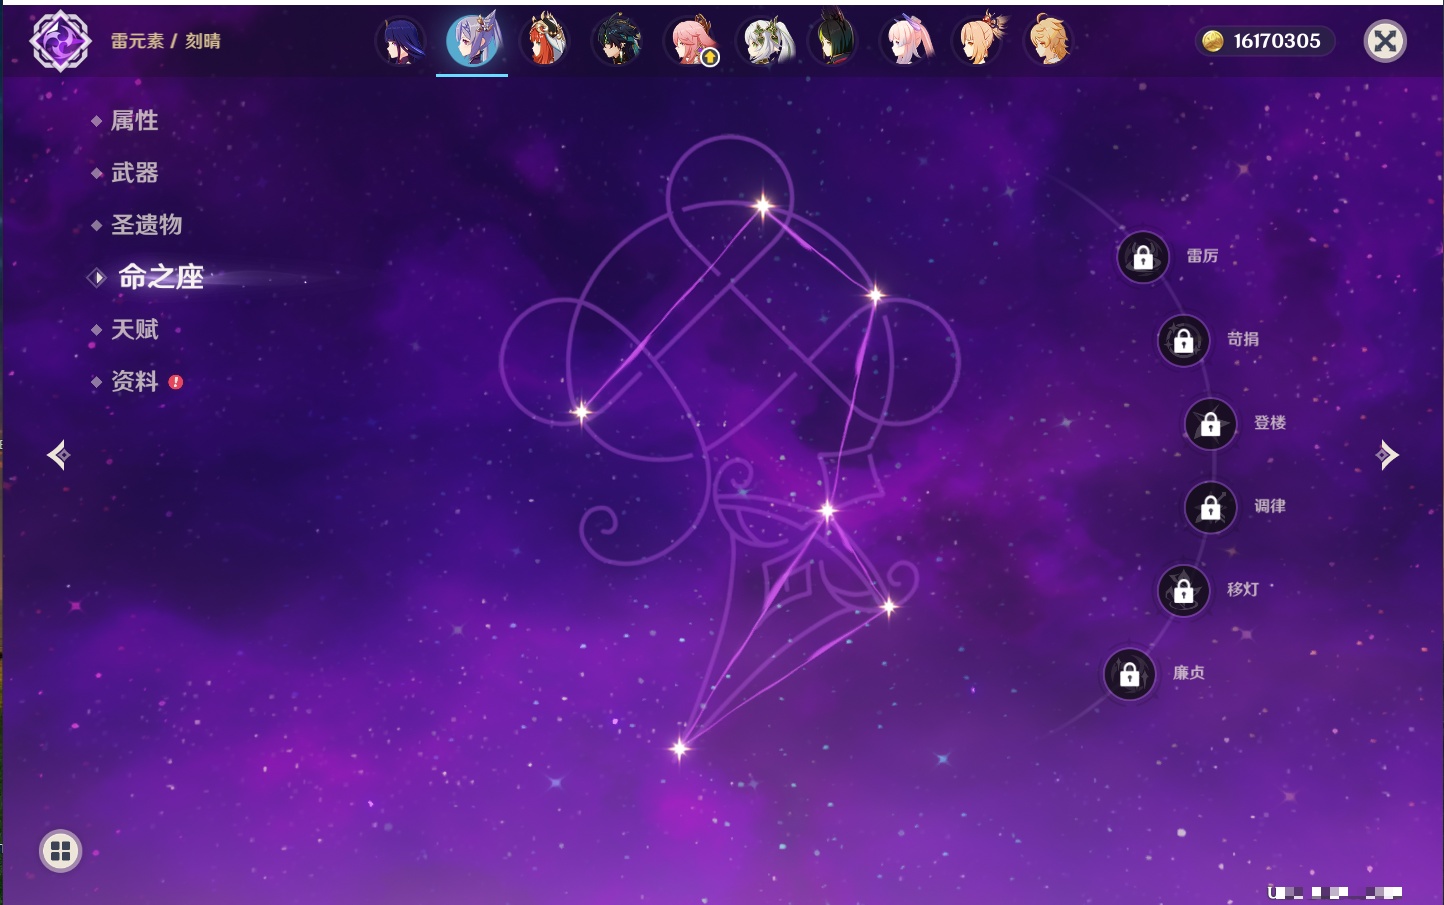Open locked constellation 苛捐 icon
The height and width of the screenshot is (905, 1444).
click(x=1184, y=340)
